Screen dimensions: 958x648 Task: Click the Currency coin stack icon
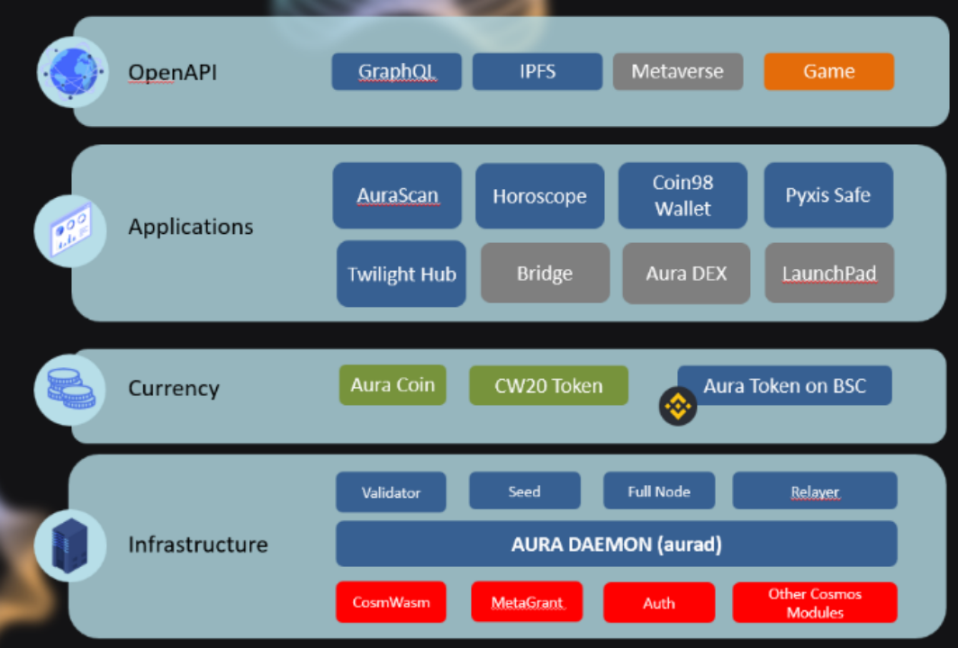pyautogui.click(x=70, y=389)
